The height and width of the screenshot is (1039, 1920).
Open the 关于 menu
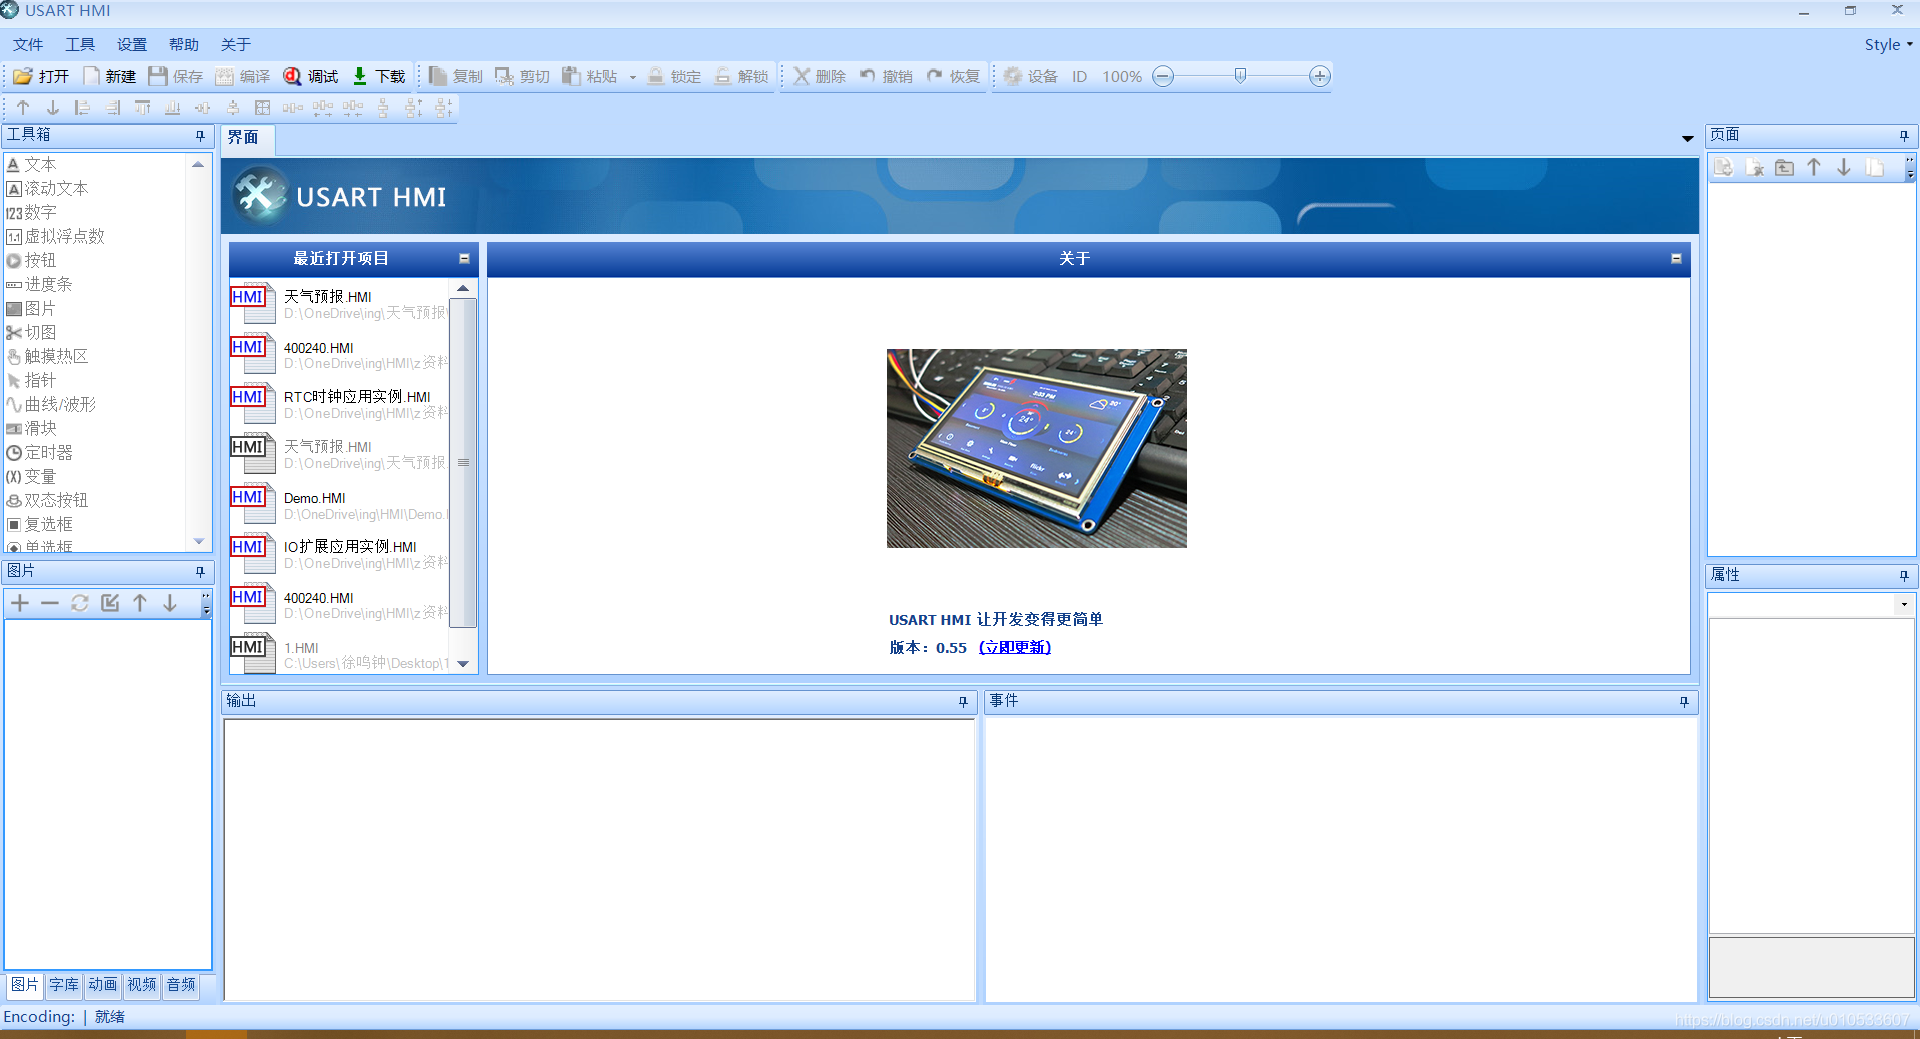236,45
